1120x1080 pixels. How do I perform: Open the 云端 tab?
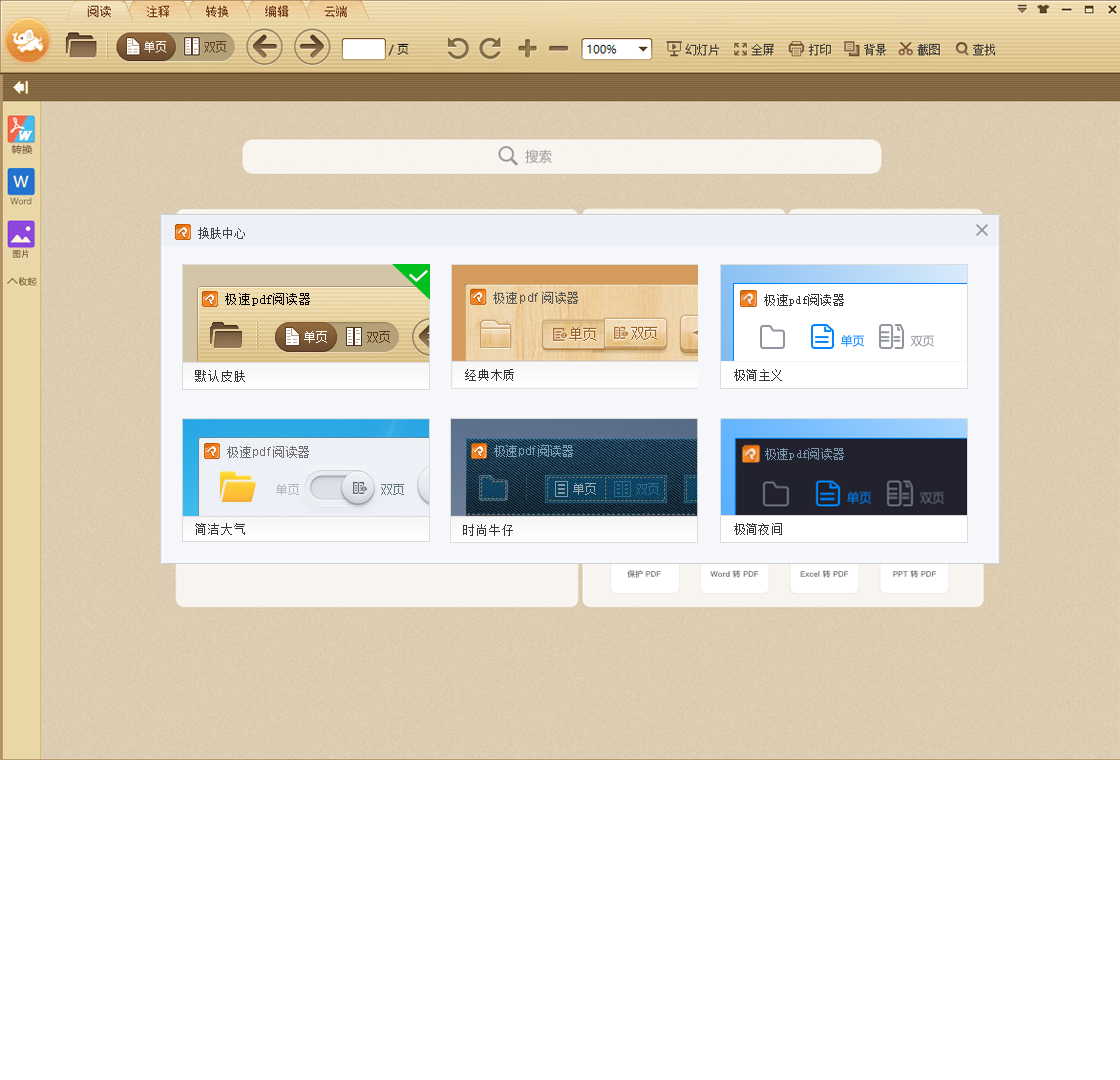click(336, 11)
